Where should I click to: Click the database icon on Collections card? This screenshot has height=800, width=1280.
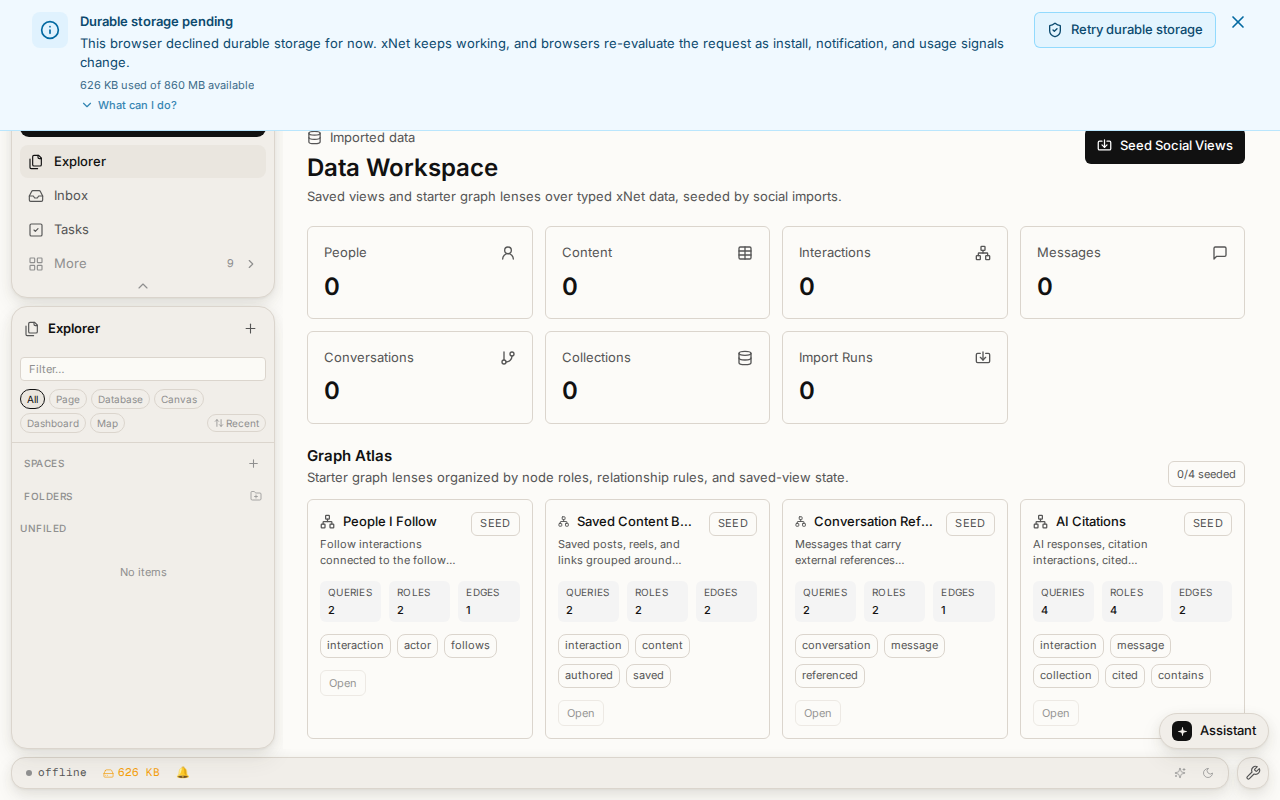[x=745, y=358]
